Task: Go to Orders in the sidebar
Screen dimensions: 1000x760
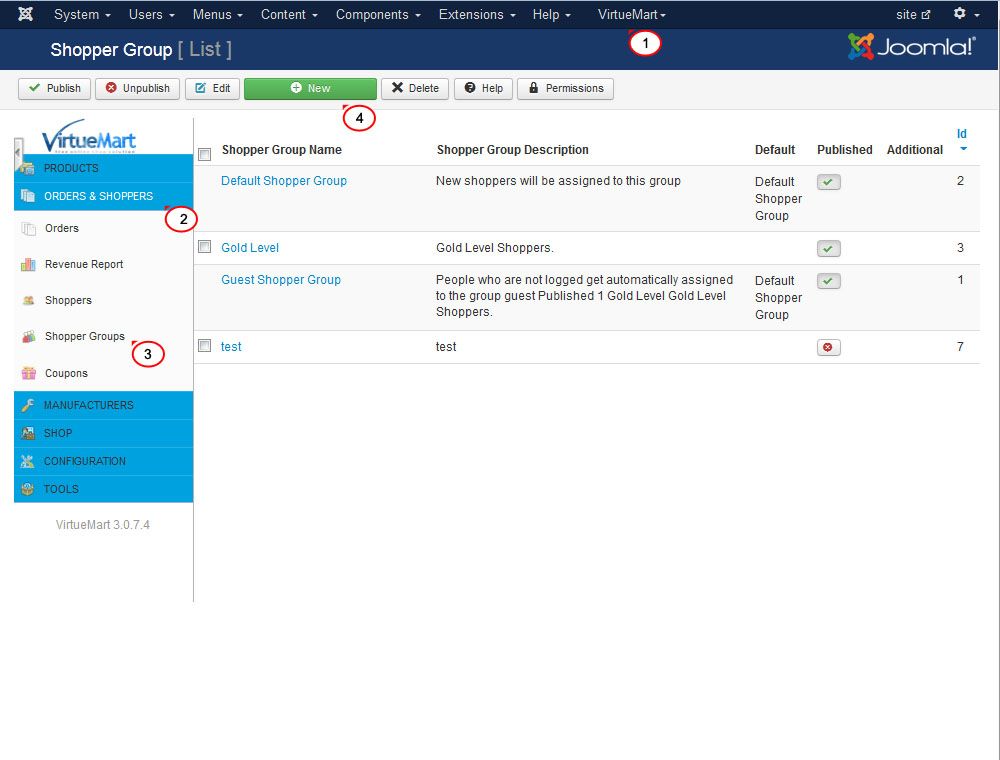Action: click(x=62, y=228)
